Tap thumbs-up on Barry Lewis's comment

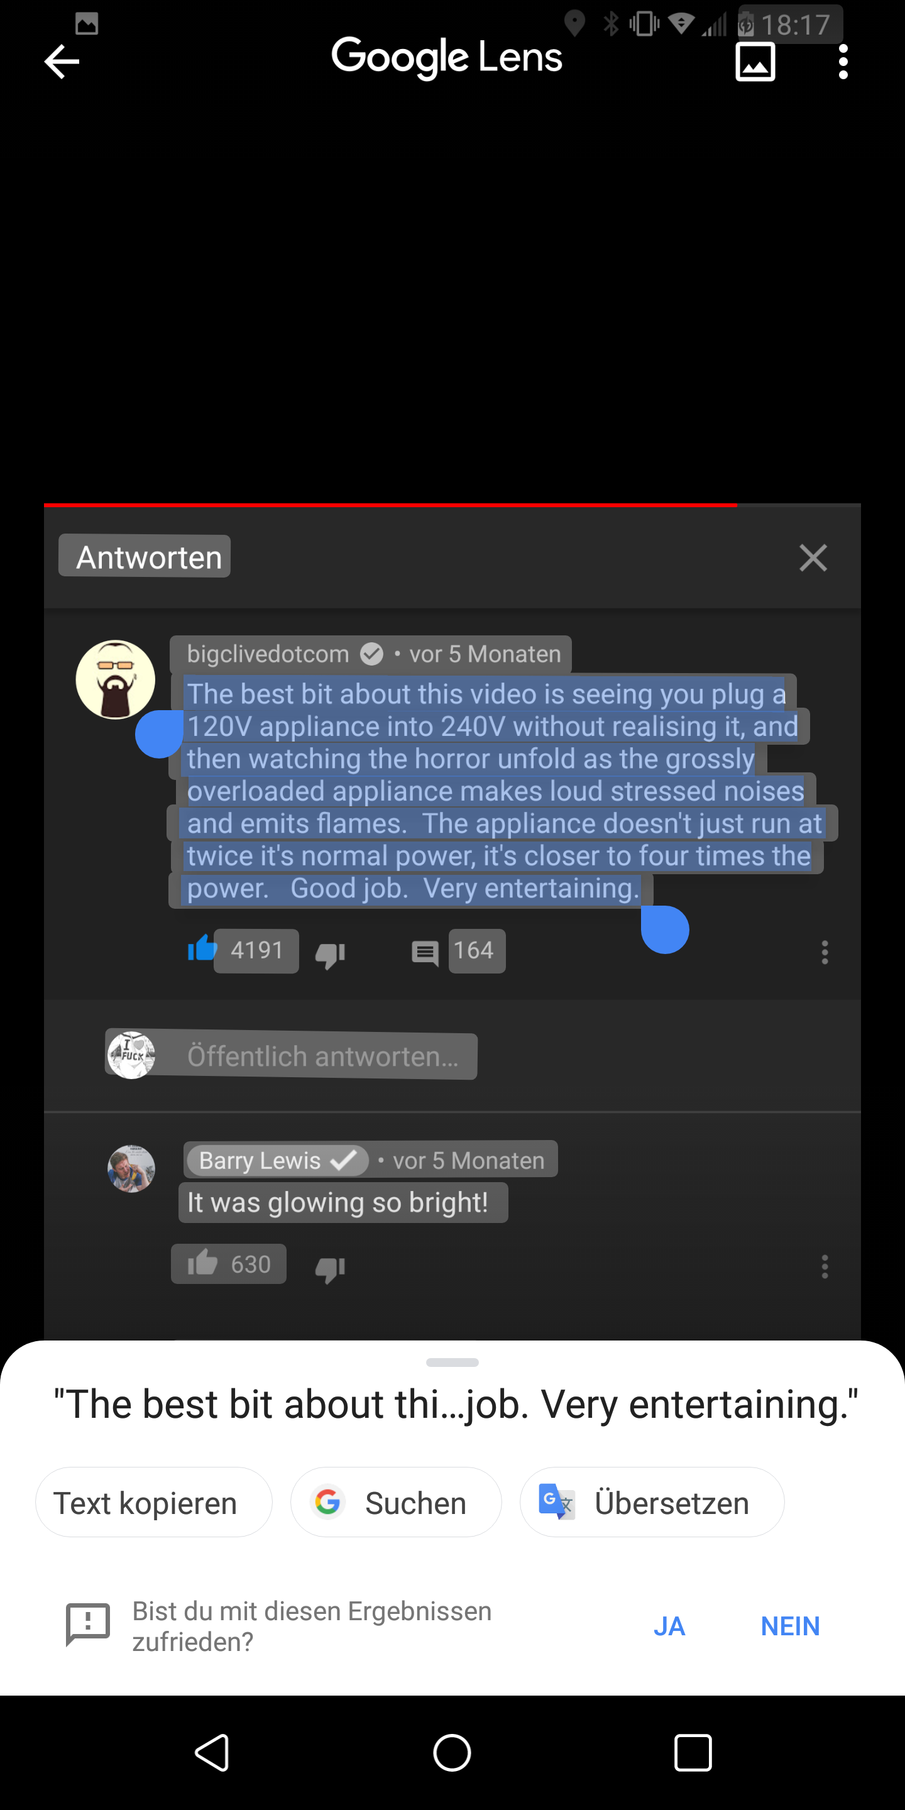click(202, 1263)
